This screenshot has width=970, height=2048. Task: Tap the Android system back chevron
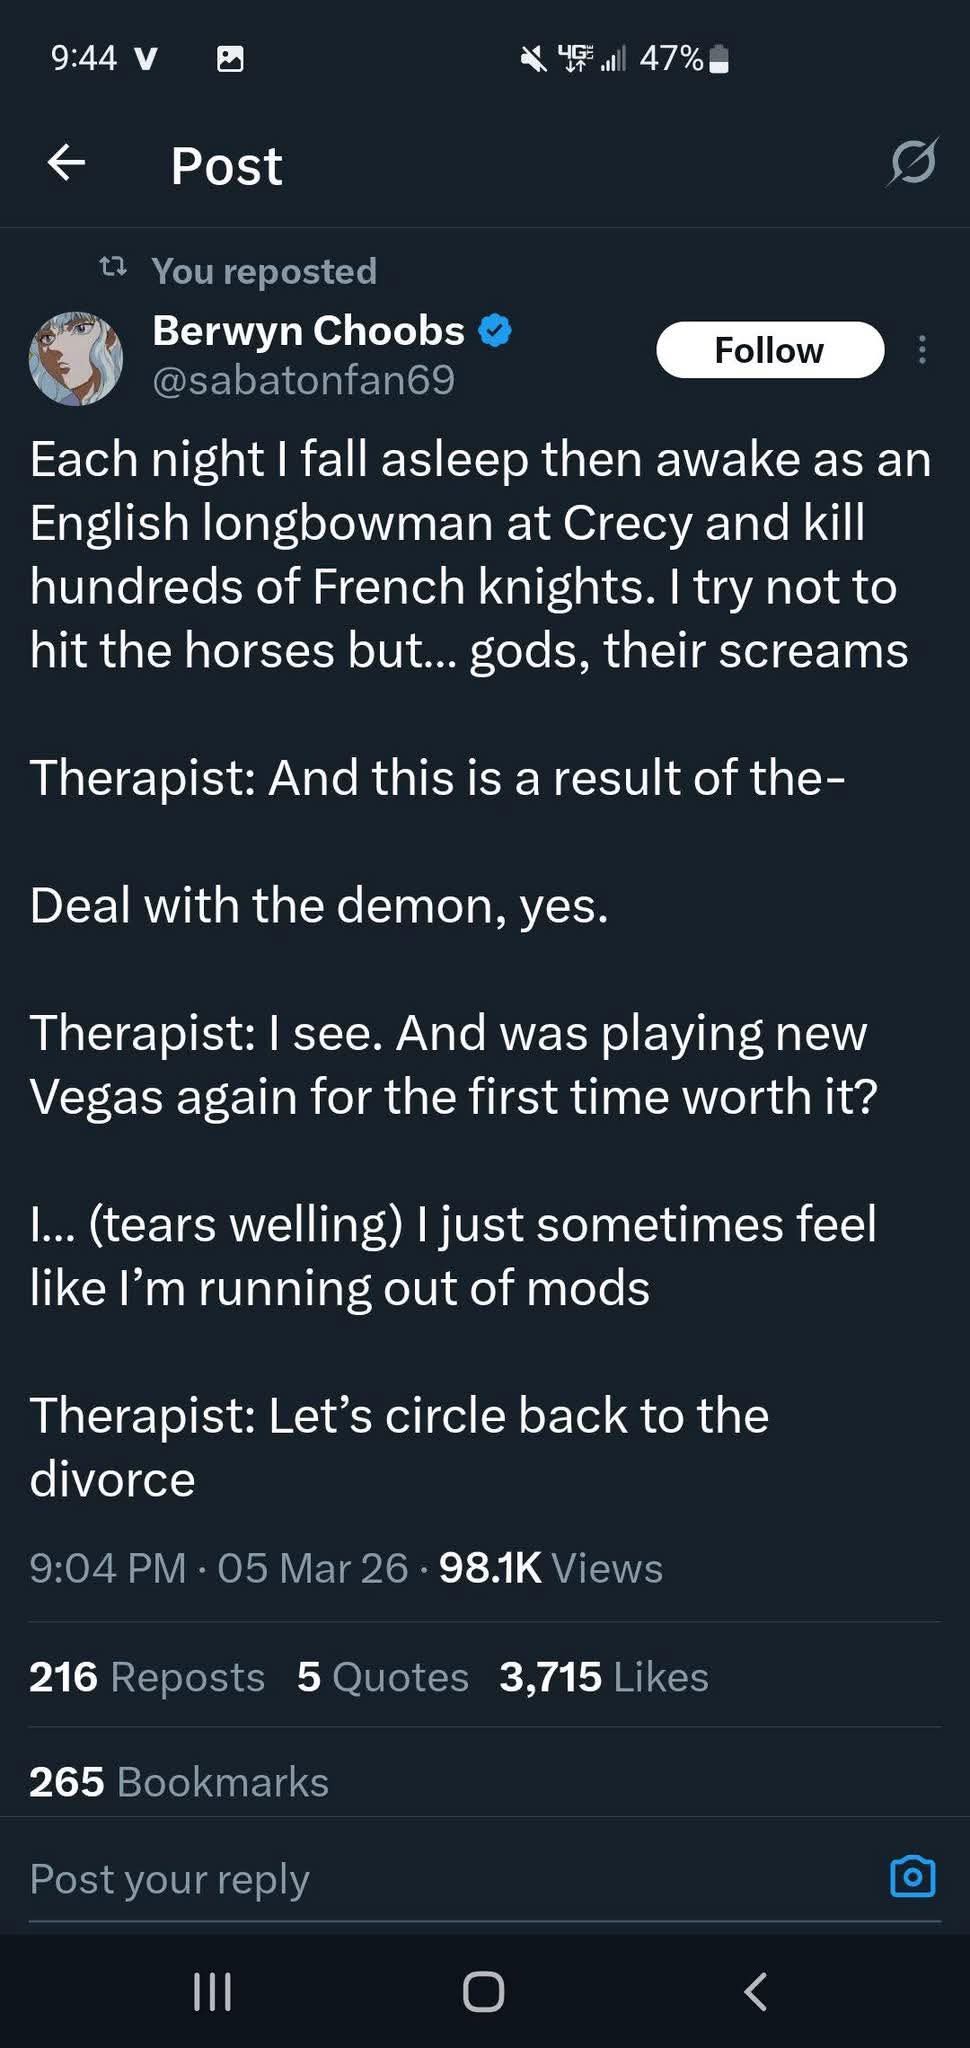click(x=756, y=1991)
